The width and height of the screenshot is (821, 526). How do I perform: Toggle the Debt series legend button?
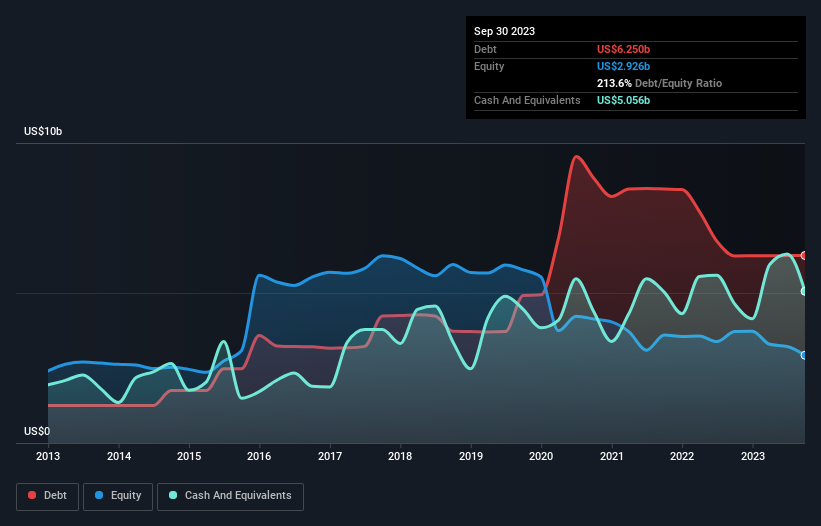pyautogui.click(x=48, y=496)
